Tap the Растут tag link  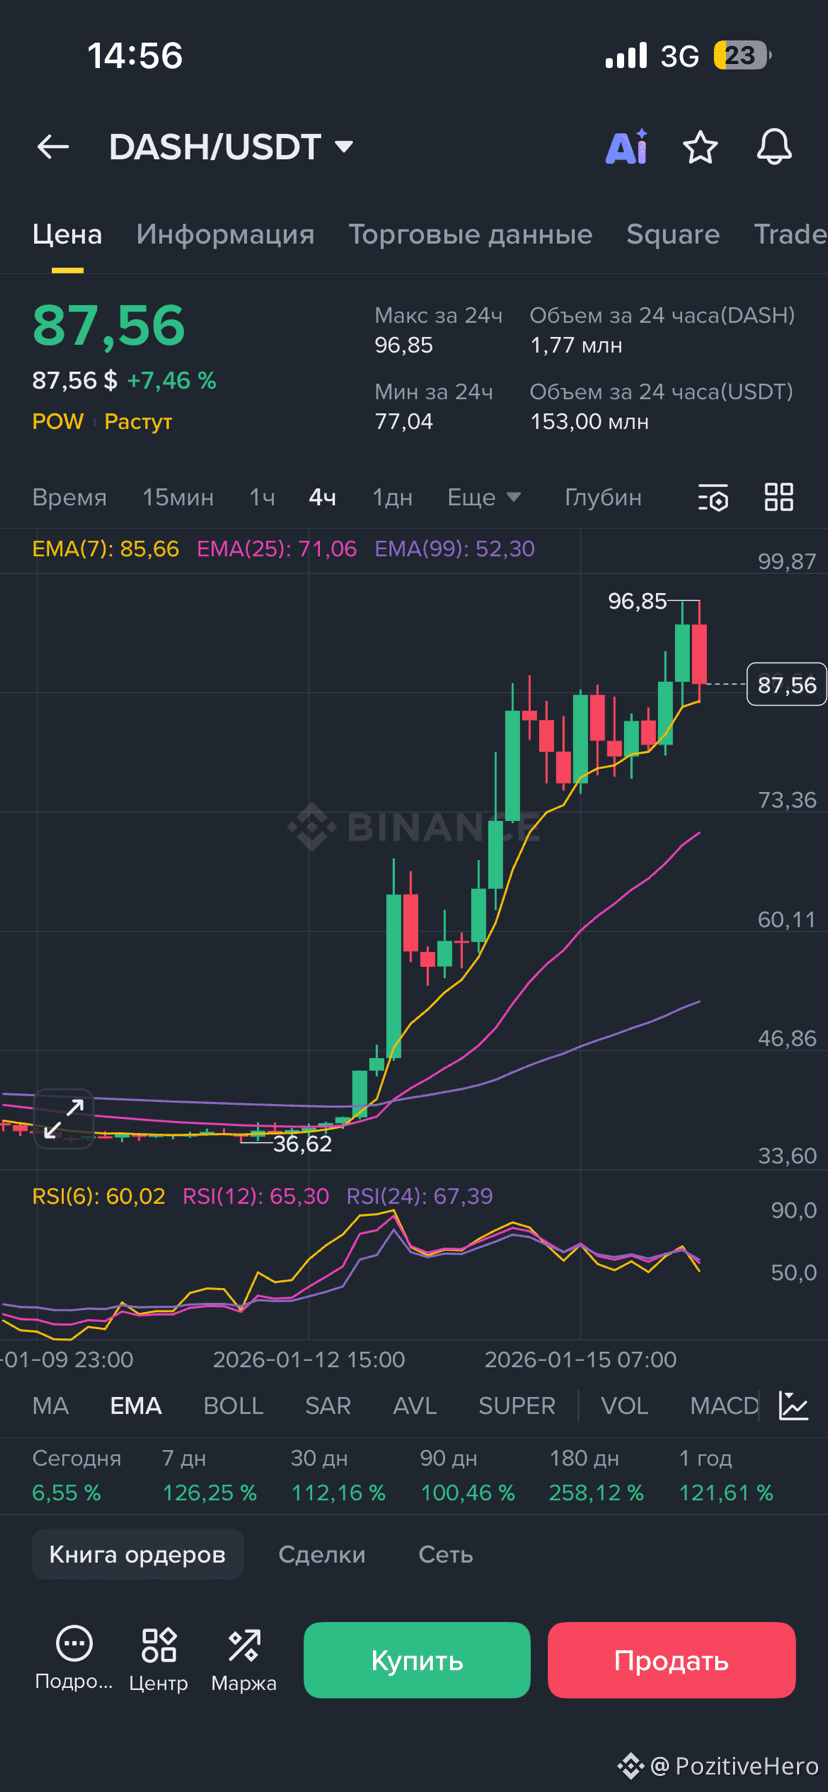[138, 421]
